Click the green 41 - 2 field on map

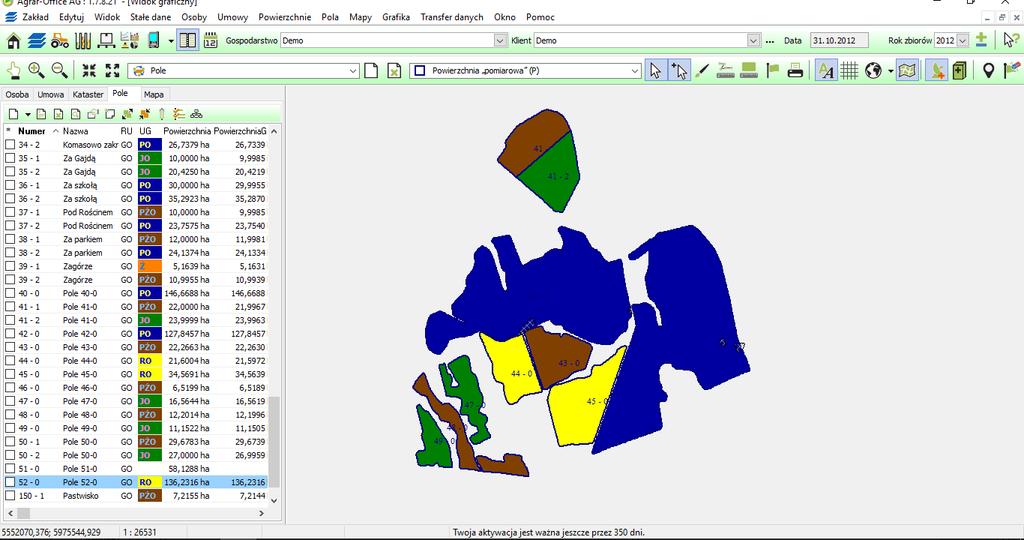(552, 173)
